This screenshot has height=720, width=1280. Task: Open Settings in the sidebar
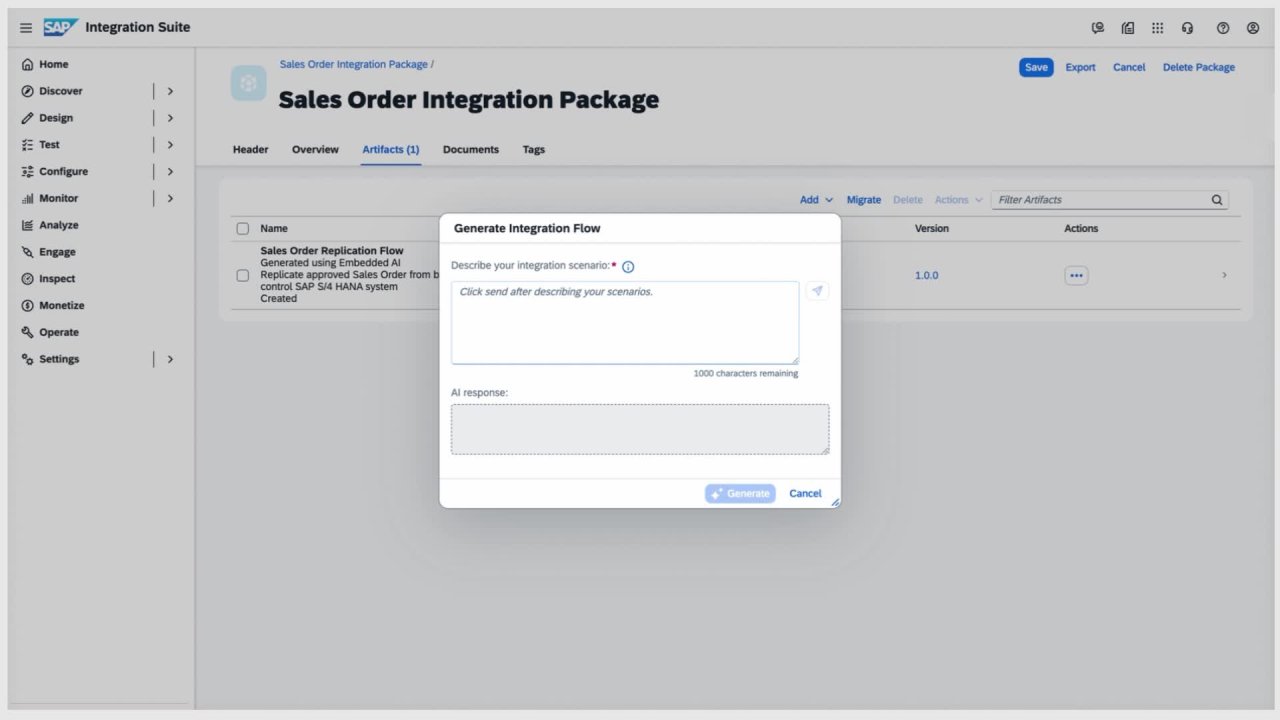click(59, 359)
